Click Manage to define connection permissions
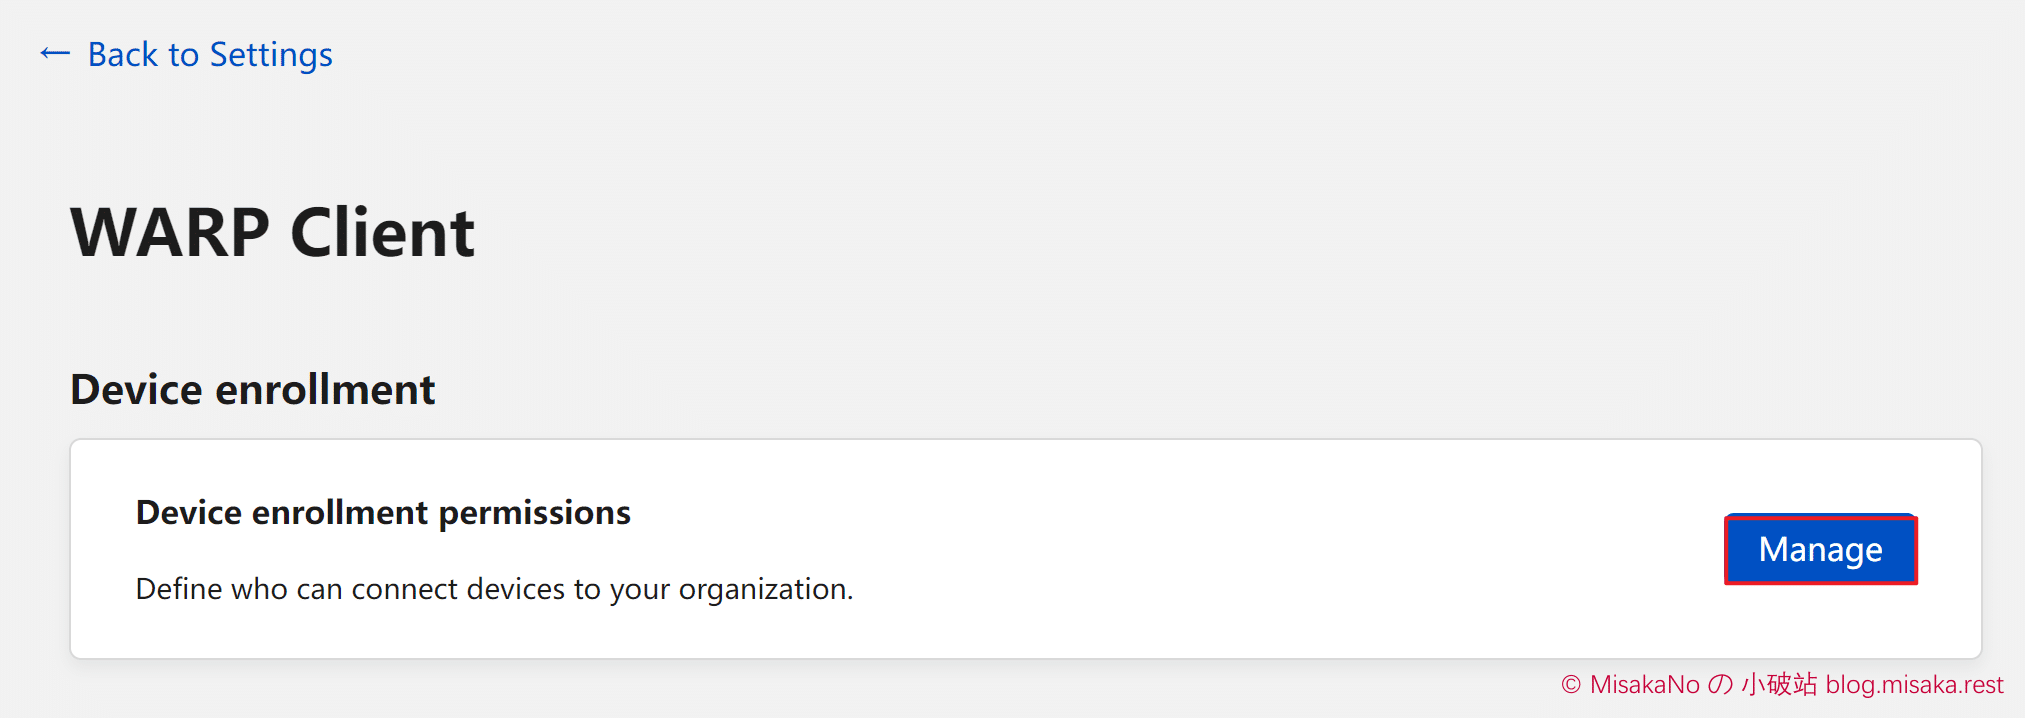This screenshot has width=2025, height=718. 1819,549
